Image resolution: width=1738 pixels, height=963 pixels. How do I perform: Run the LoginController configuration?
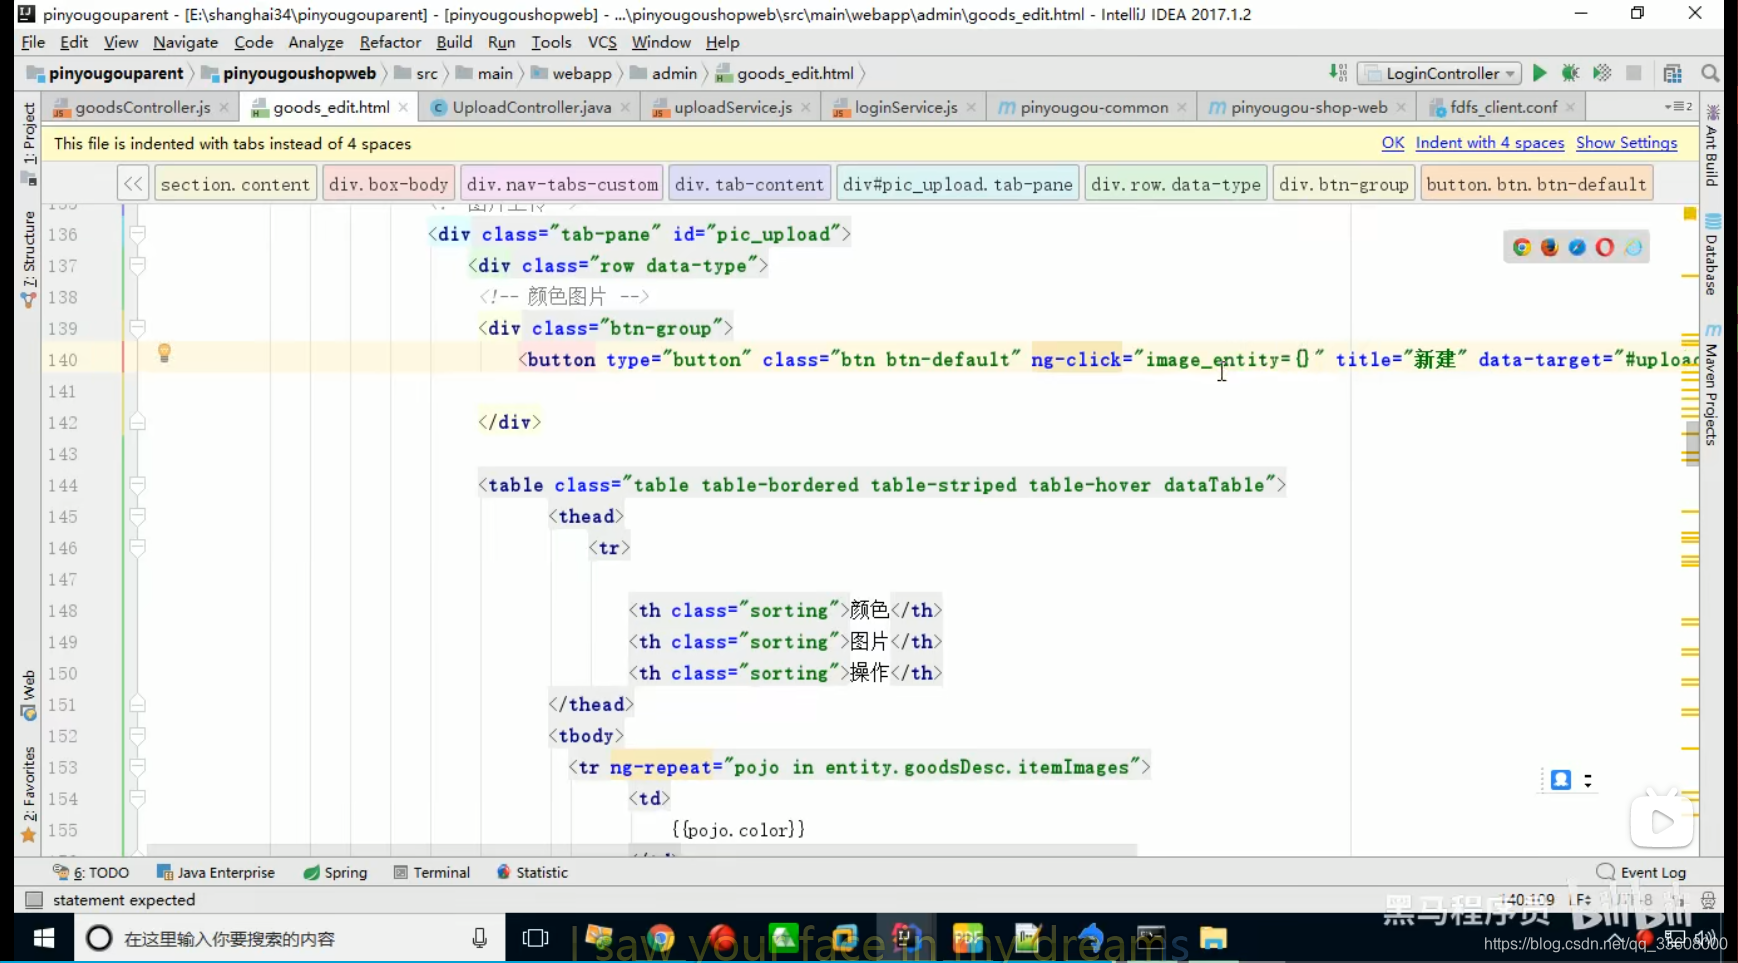tap(1539, 73)
